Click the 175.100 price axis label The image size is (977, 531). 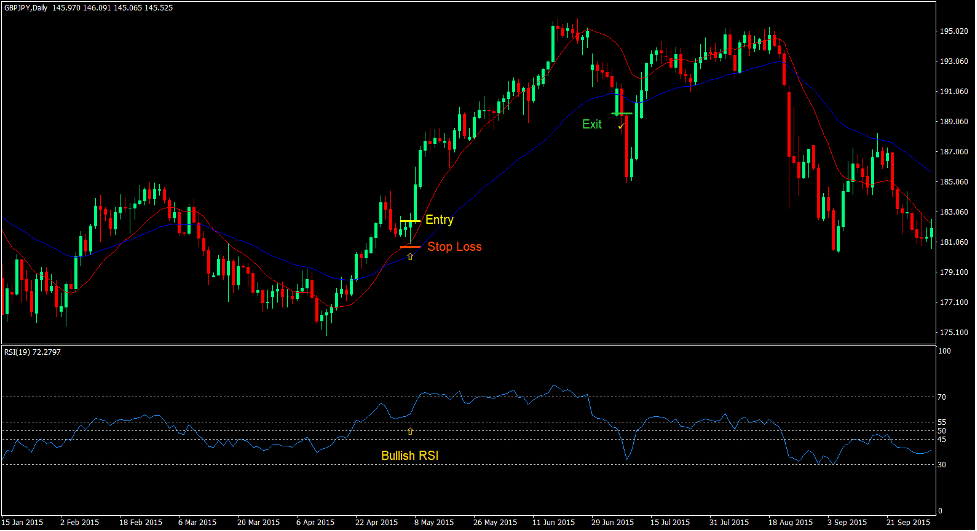coord(954,332)
